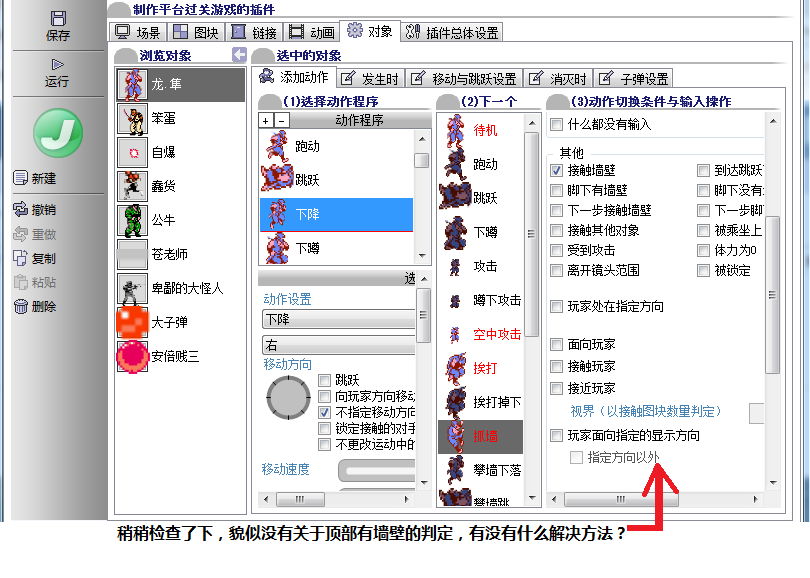Click the 移动方向 direction dial

tap(288, 398)
